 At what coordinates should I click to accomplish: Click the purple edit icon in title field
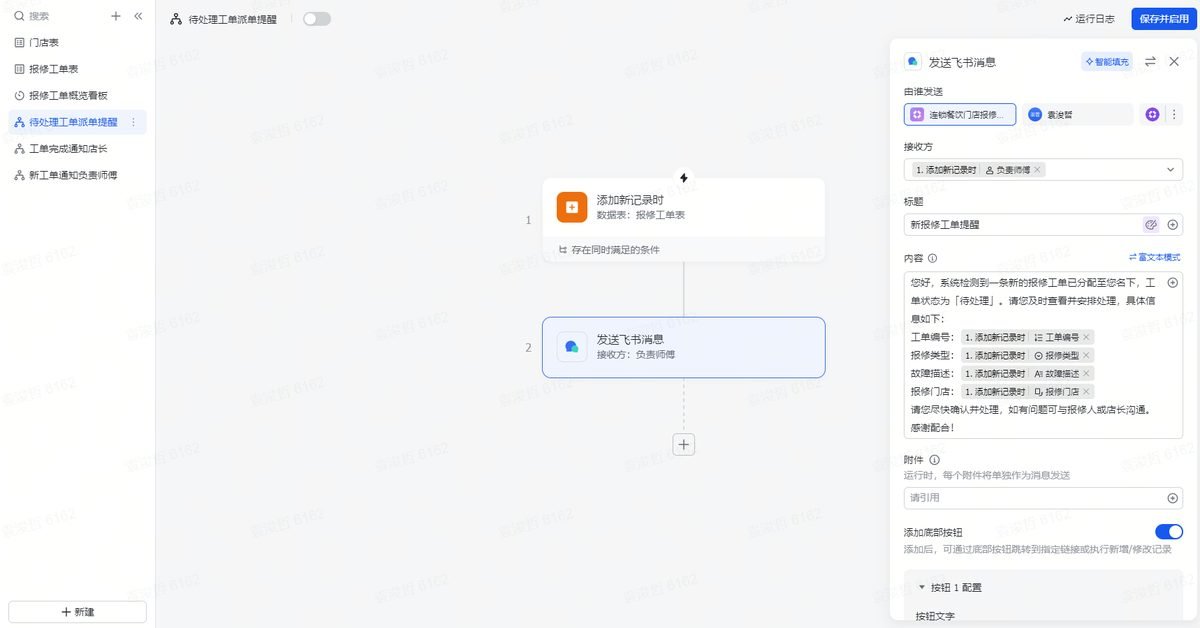pyautogui.click(x=1151, y=225)
